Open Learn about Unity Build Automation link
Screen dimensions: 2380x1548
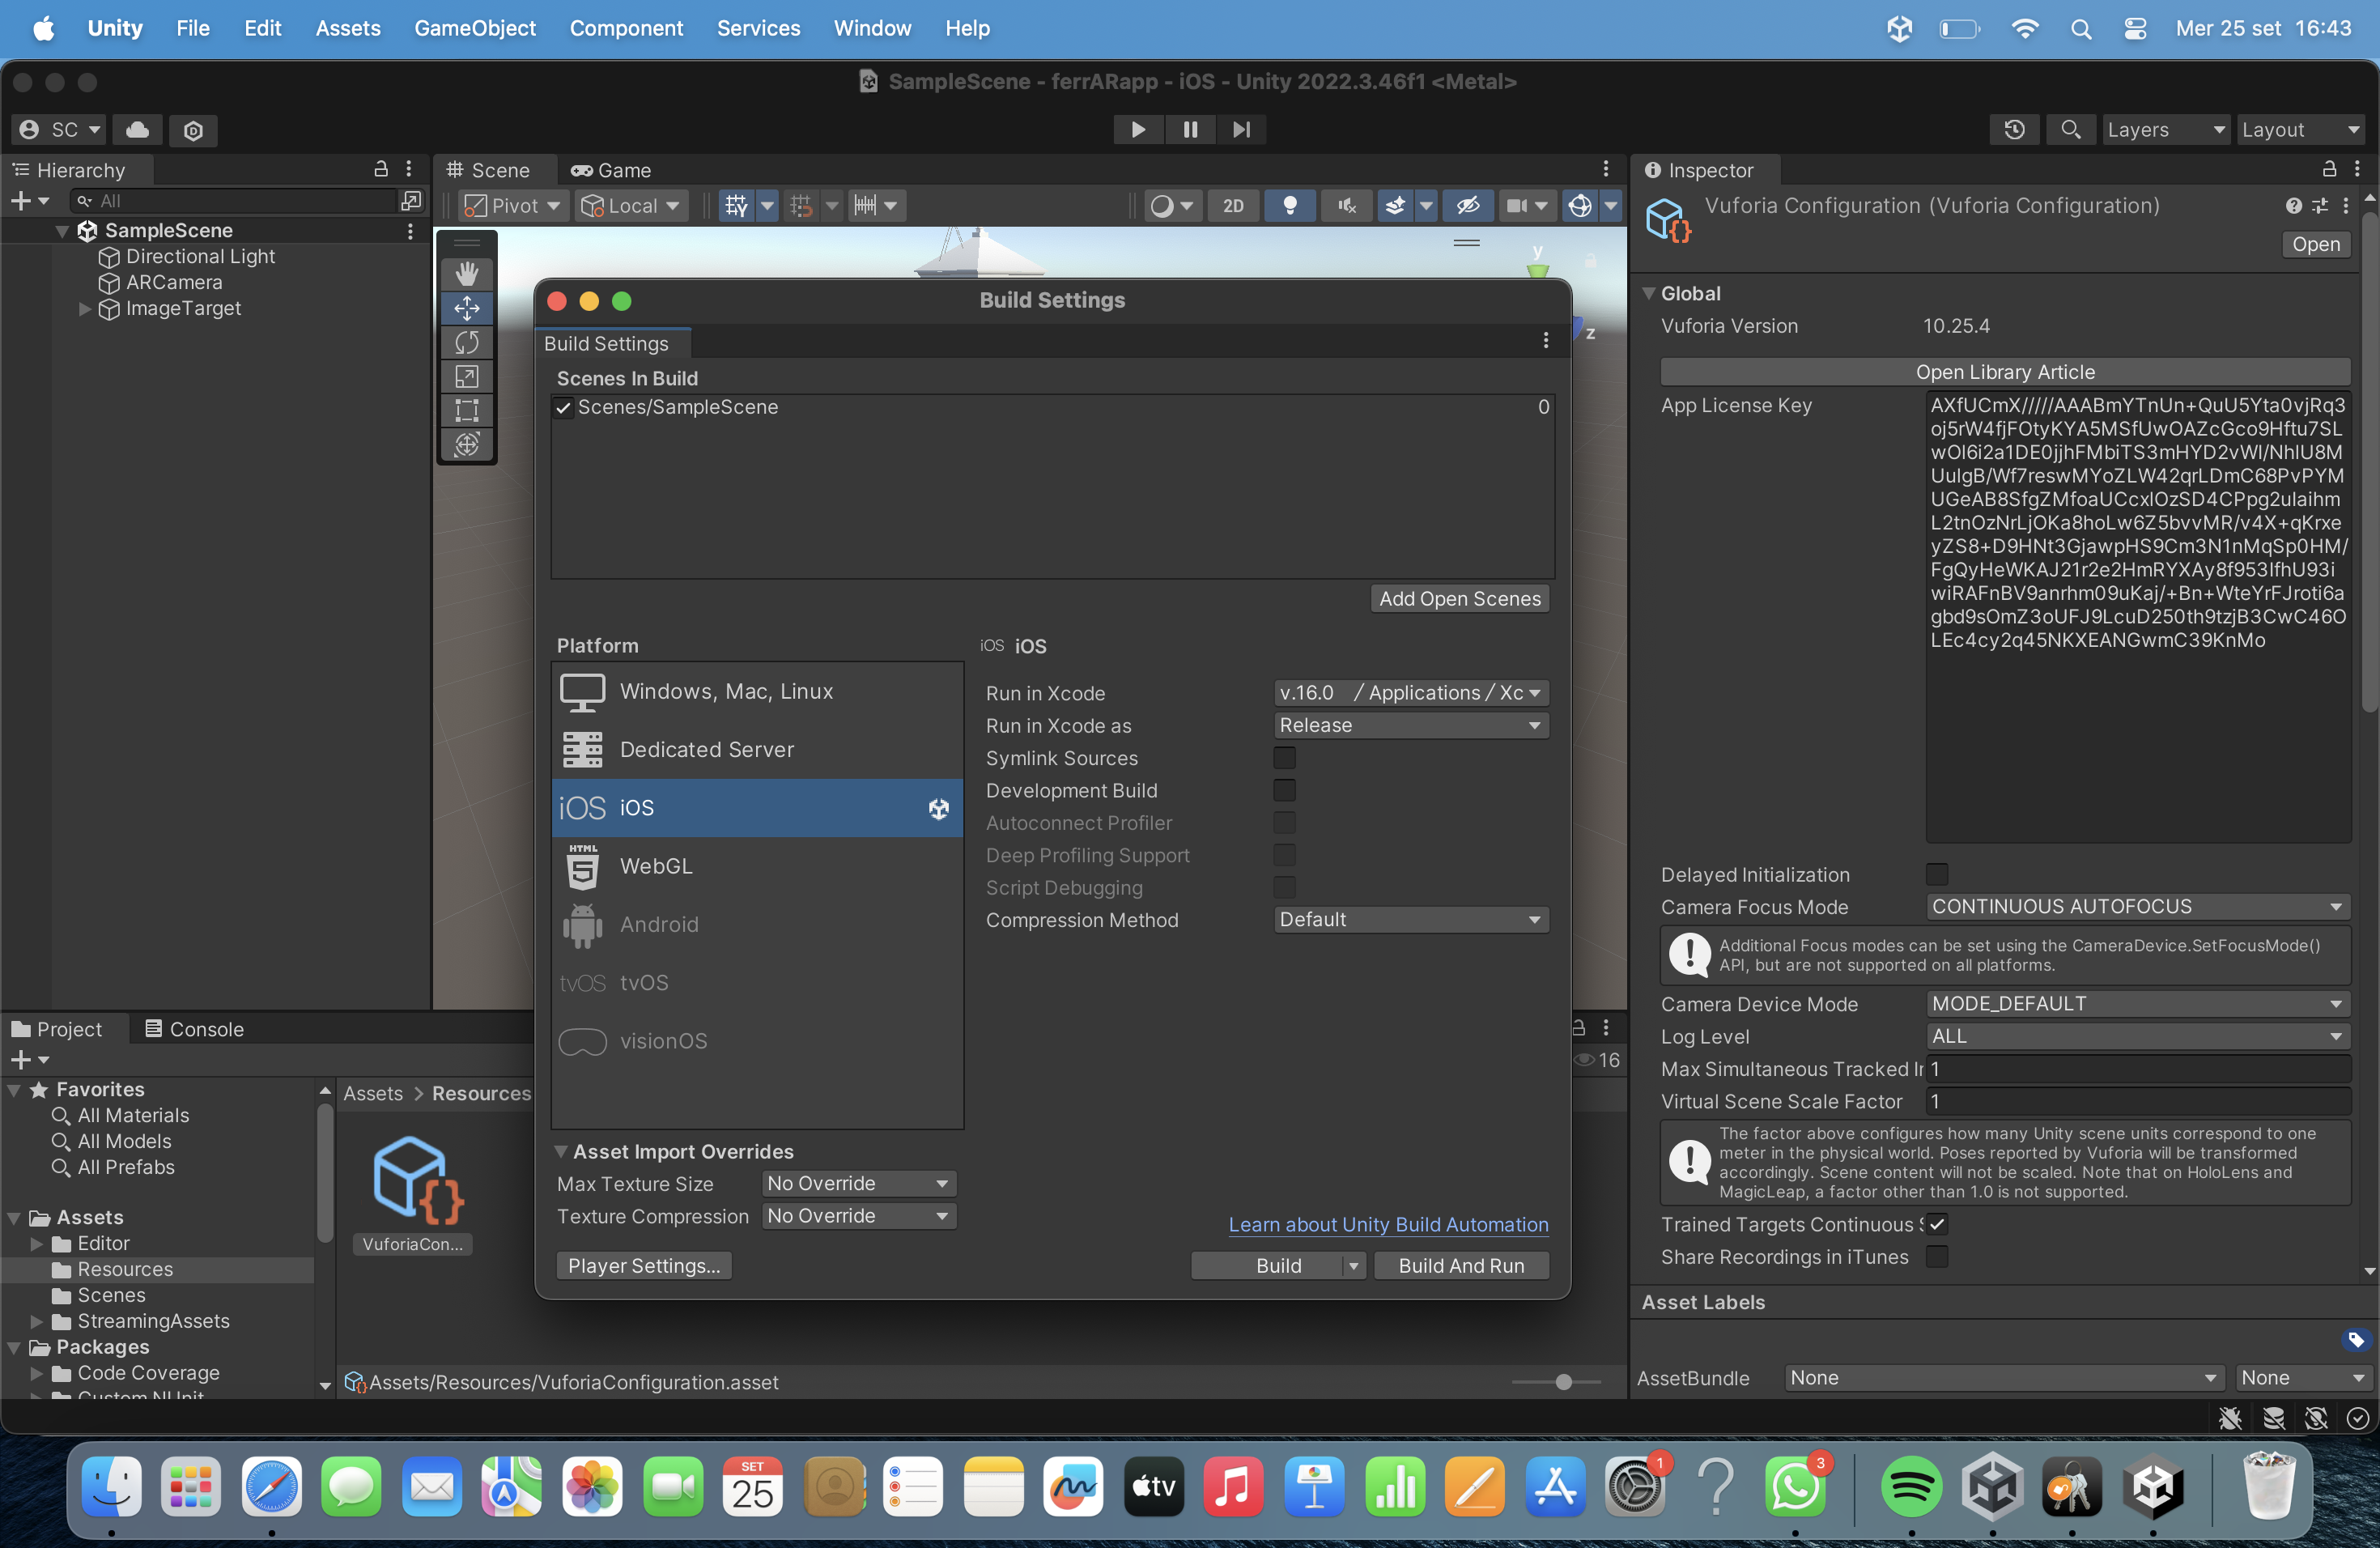[x=1388, y=1225]
